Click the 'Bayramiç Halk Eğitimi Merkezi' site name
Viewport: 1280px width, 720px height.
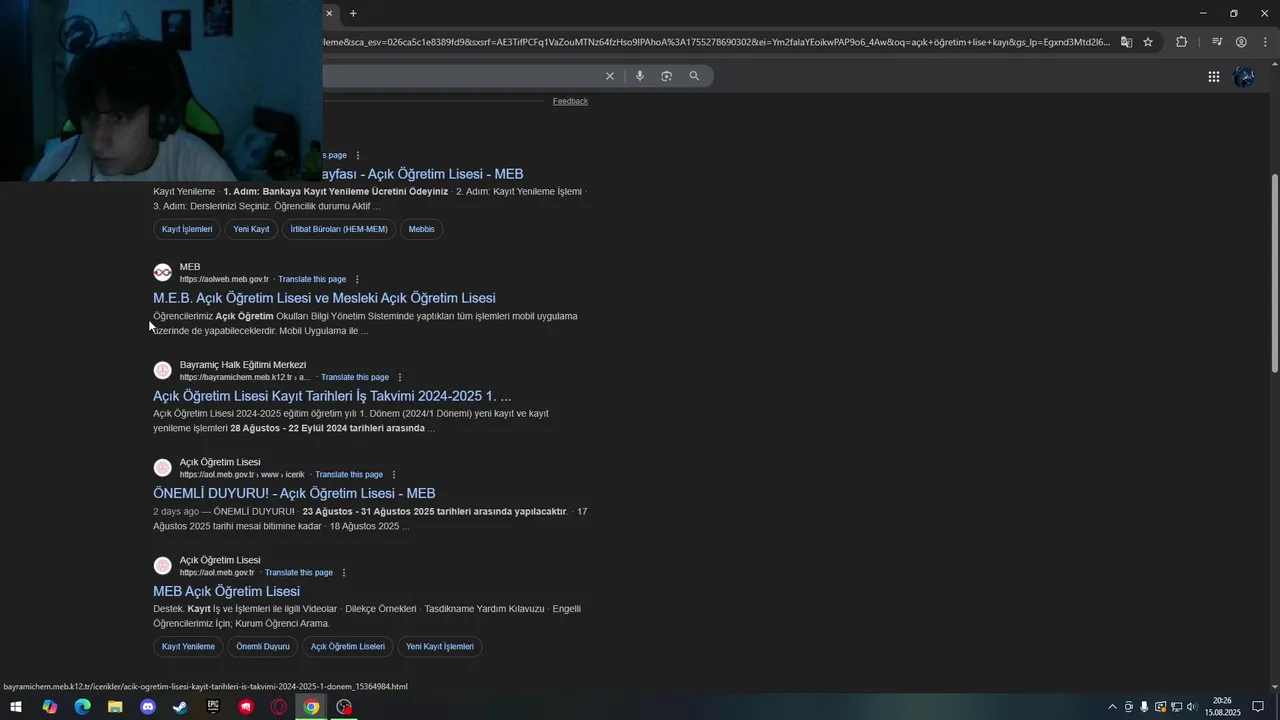click(x=243, y=365)
